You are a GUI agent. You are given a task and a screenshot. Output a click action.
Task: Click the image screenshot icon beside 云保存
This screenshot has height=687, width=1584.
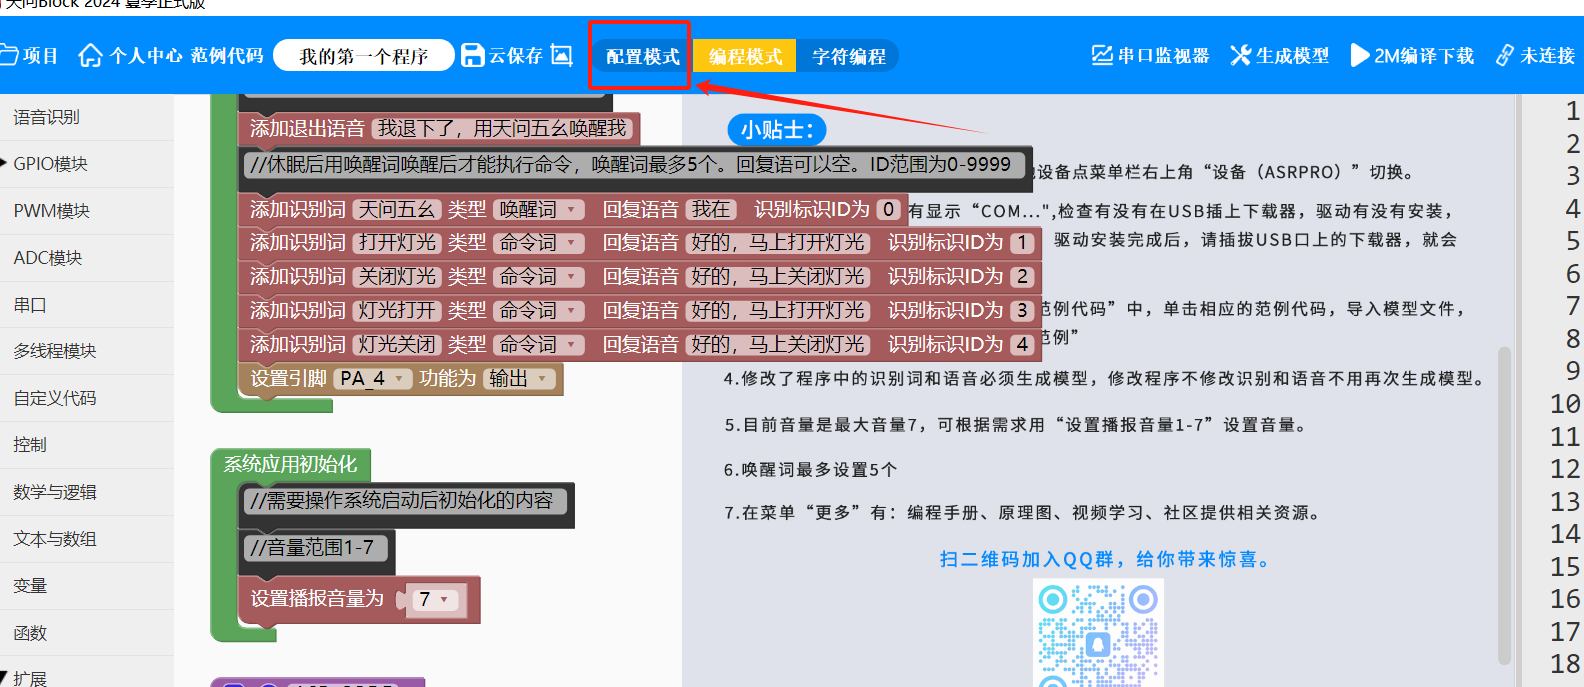tap(562, 55)
